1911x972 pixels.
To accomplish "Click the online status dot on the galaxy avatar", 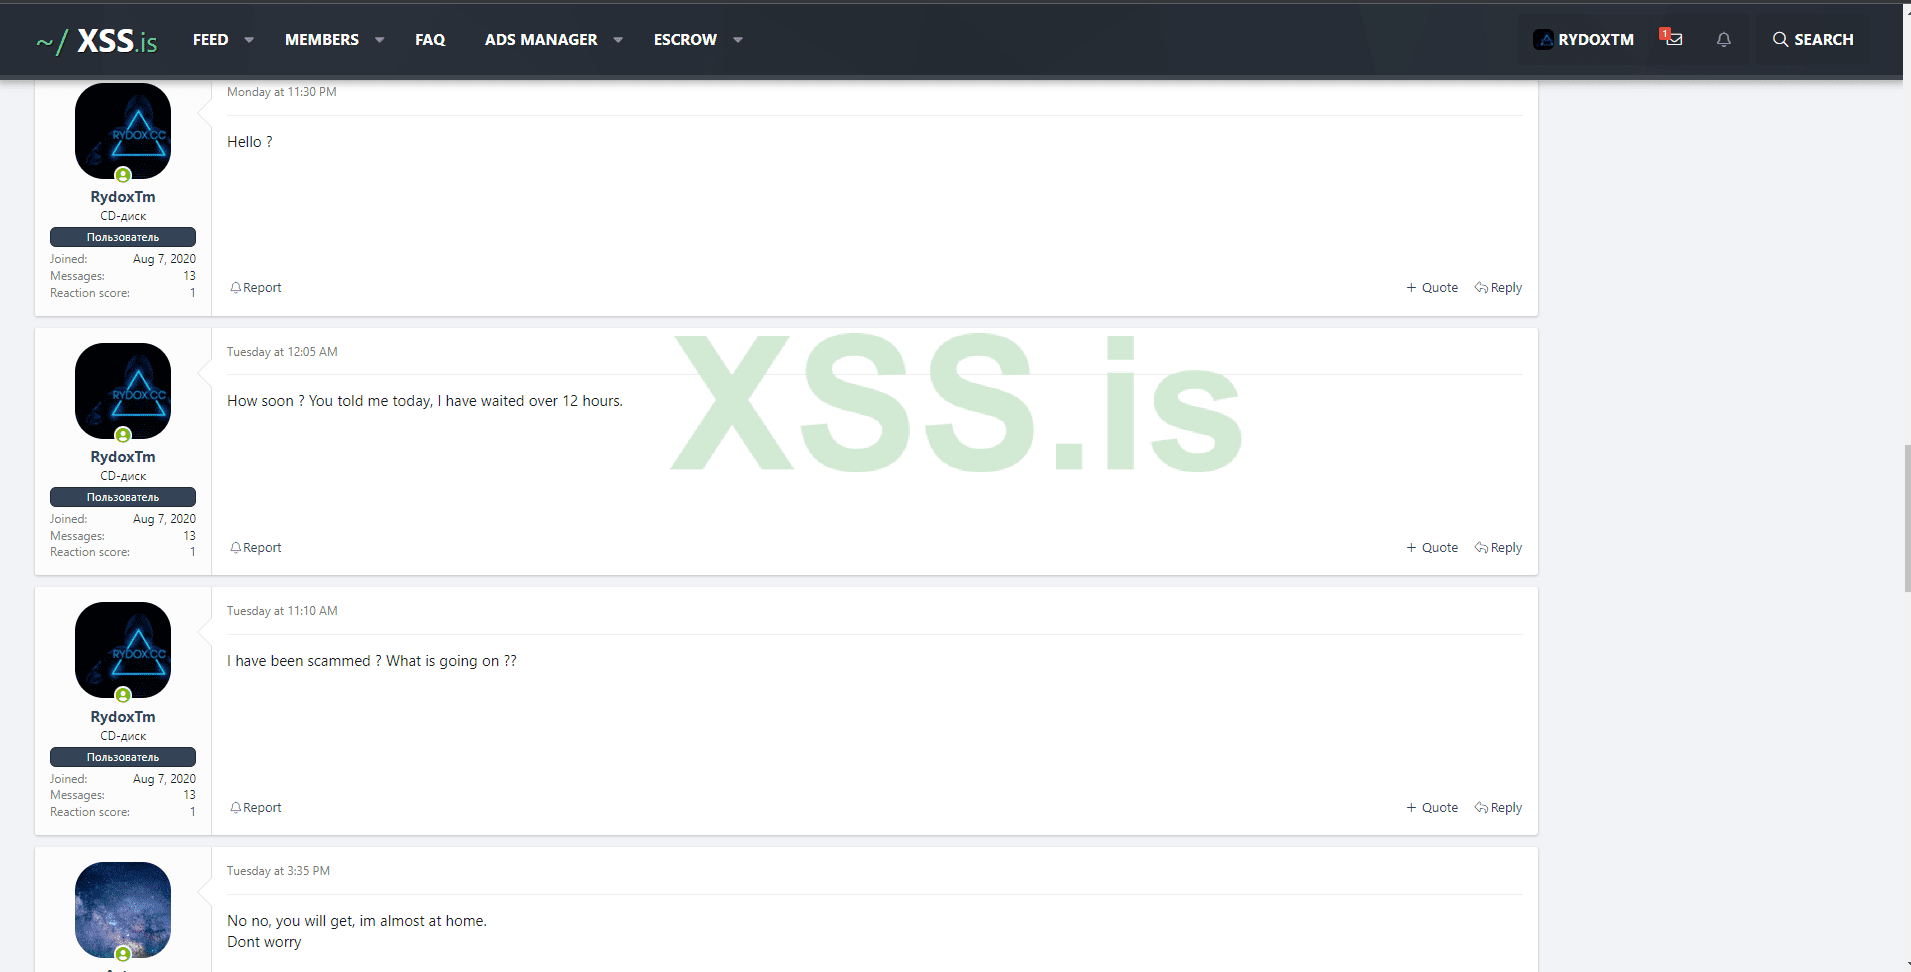I will coord(123,954).
